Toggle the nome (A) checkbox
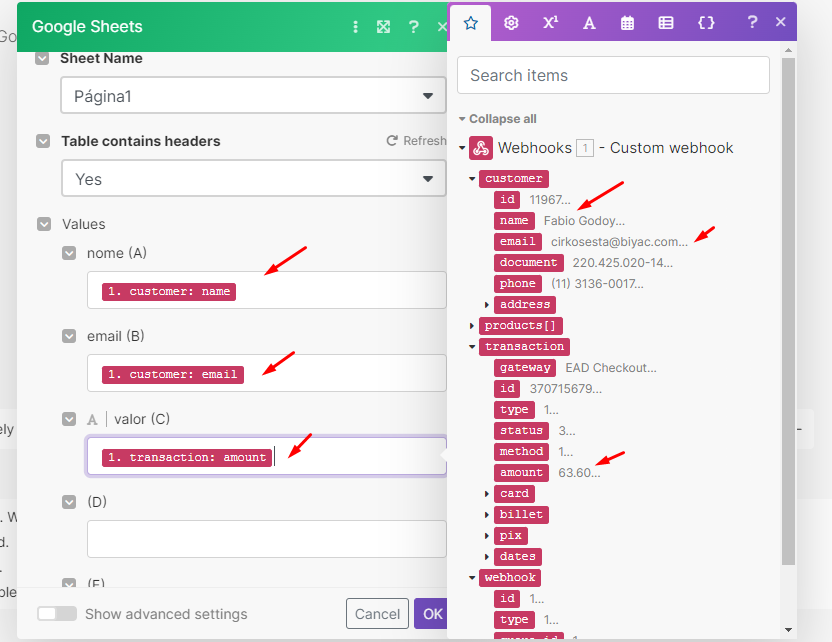Screen dimensions: 832x642 click(x=69, y=253)
